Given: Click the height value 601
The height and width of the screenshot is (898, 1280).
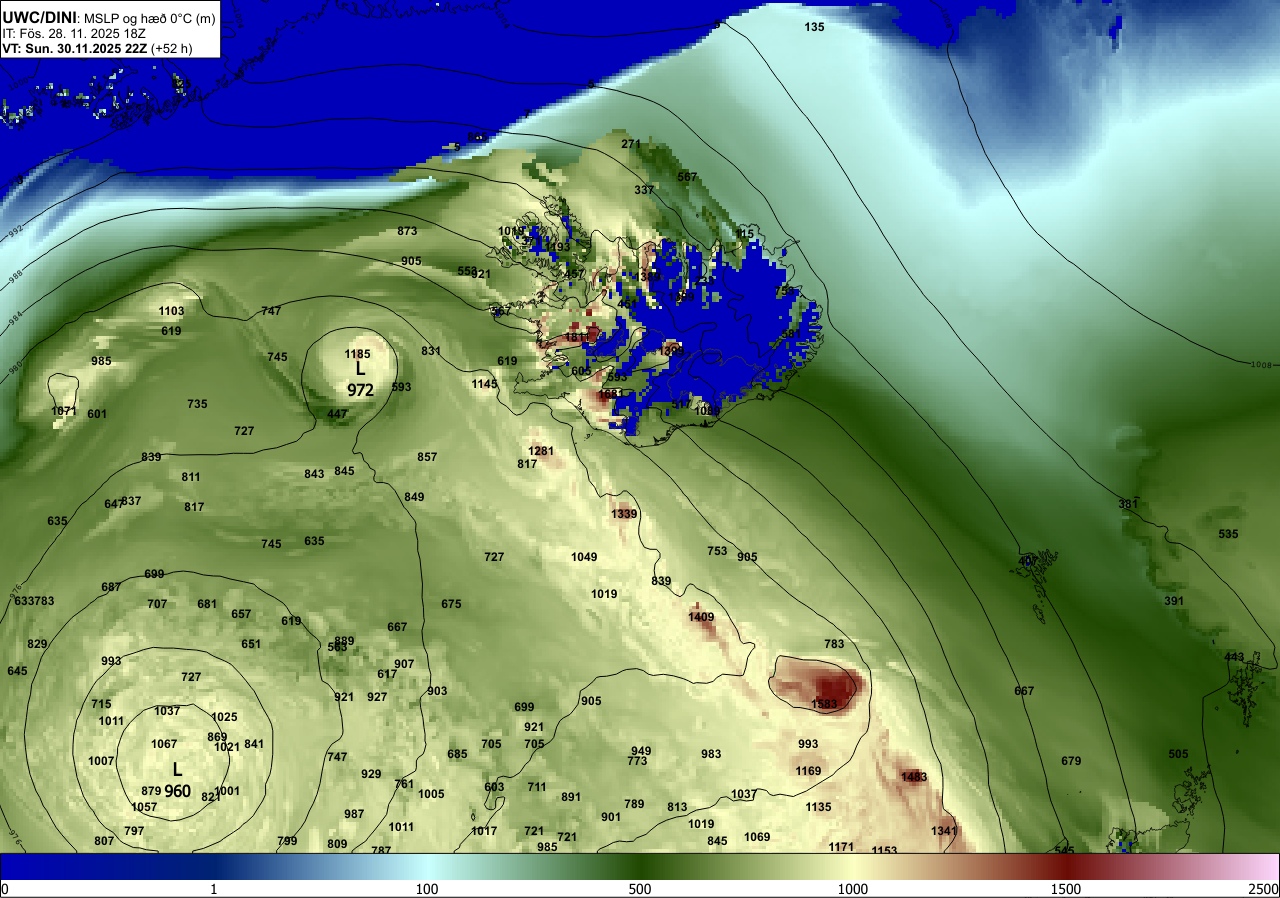Looking at the screenshot, I should (x=97, y=414).
